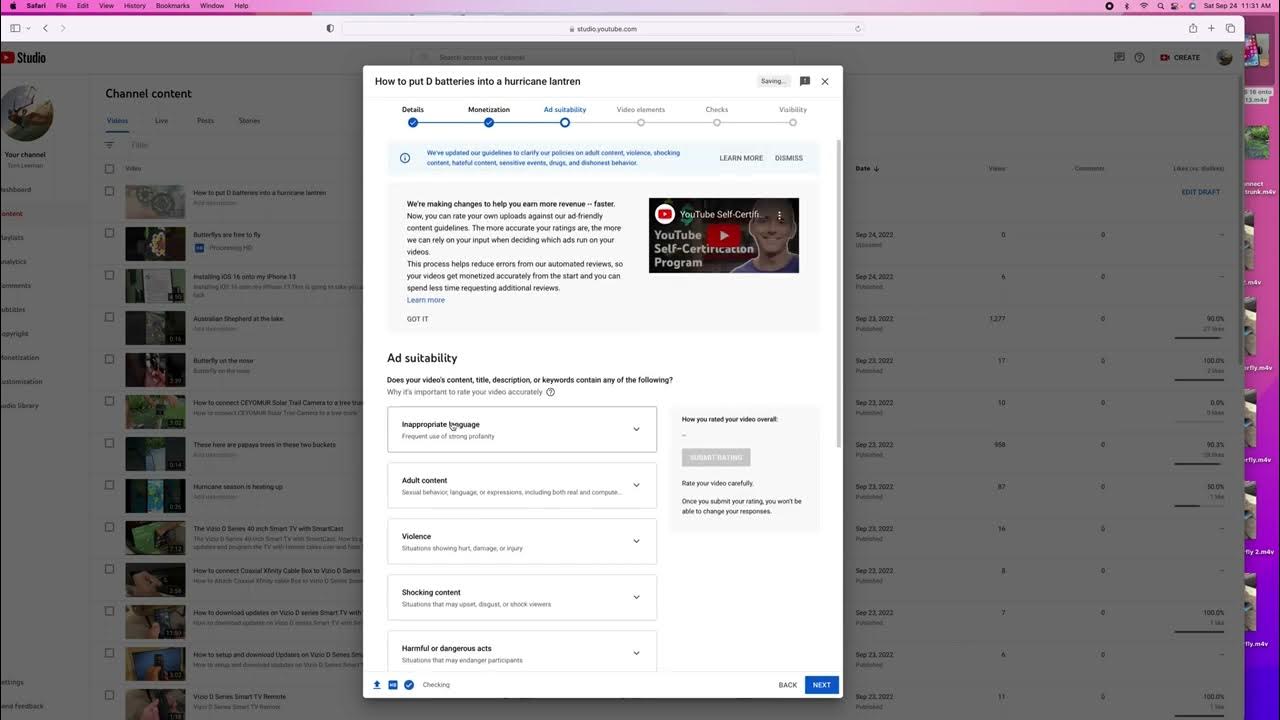Expand the Shocking content section
Screen dimensions: 1280x720
point(522,597)
